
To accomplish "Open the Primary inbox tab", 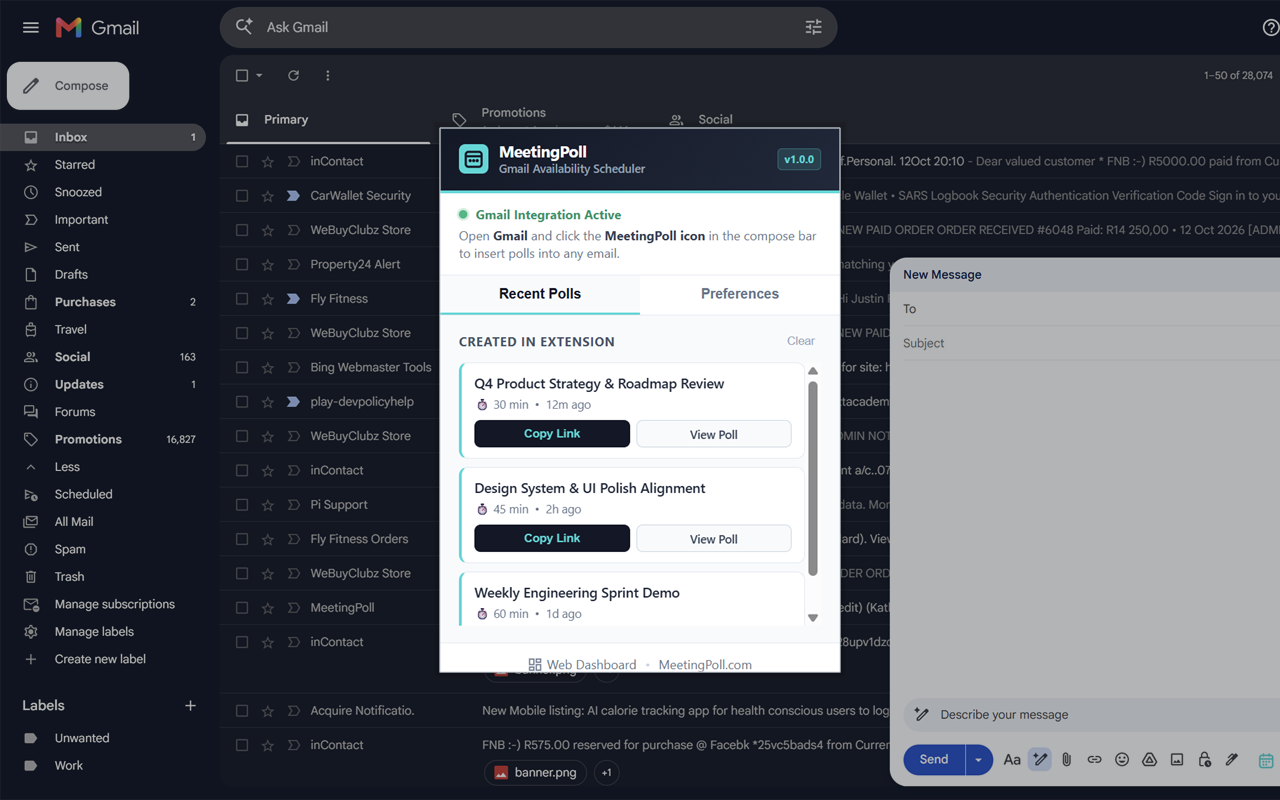I will point(286,120).
